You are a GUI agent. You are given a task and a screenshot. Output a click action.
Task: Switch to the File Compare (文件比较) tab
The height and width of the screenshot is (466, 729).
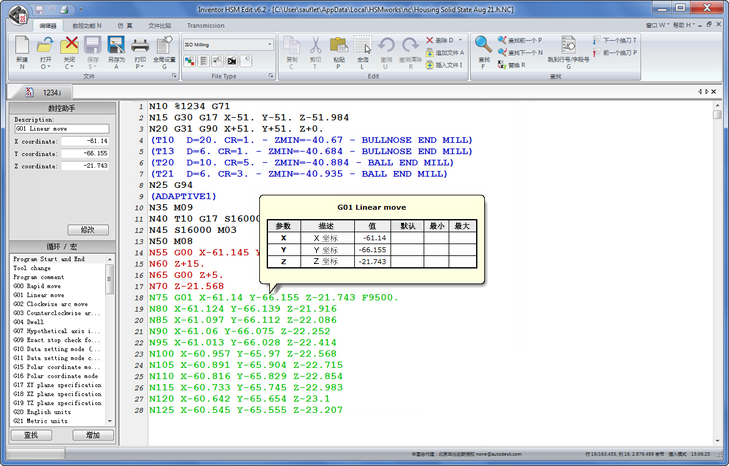tap(159, 26)
